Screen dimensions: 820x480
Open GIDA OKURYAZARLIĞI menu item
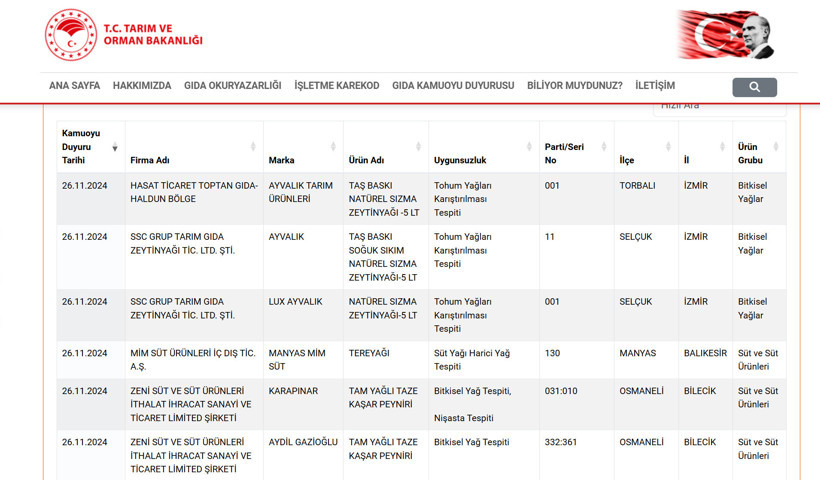(233, 86)
